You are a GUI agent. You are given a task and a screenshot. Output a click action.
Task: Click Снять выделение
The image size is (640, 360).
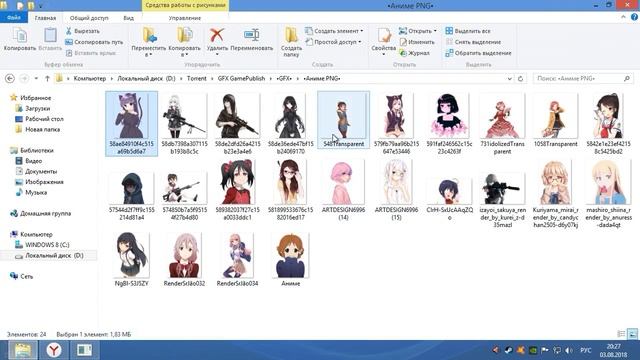click(x=473, y=42)
